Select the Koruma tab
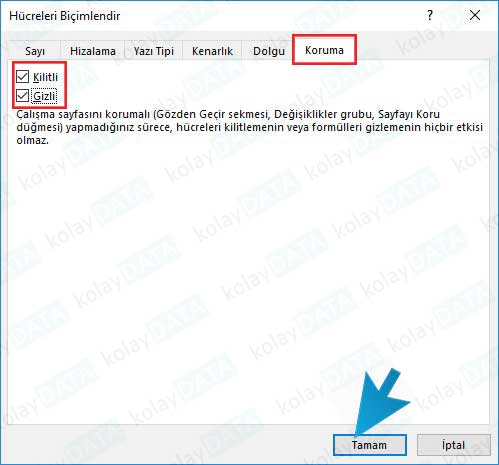This screenshot has width=499, height=465. click(x=324, y=50)
